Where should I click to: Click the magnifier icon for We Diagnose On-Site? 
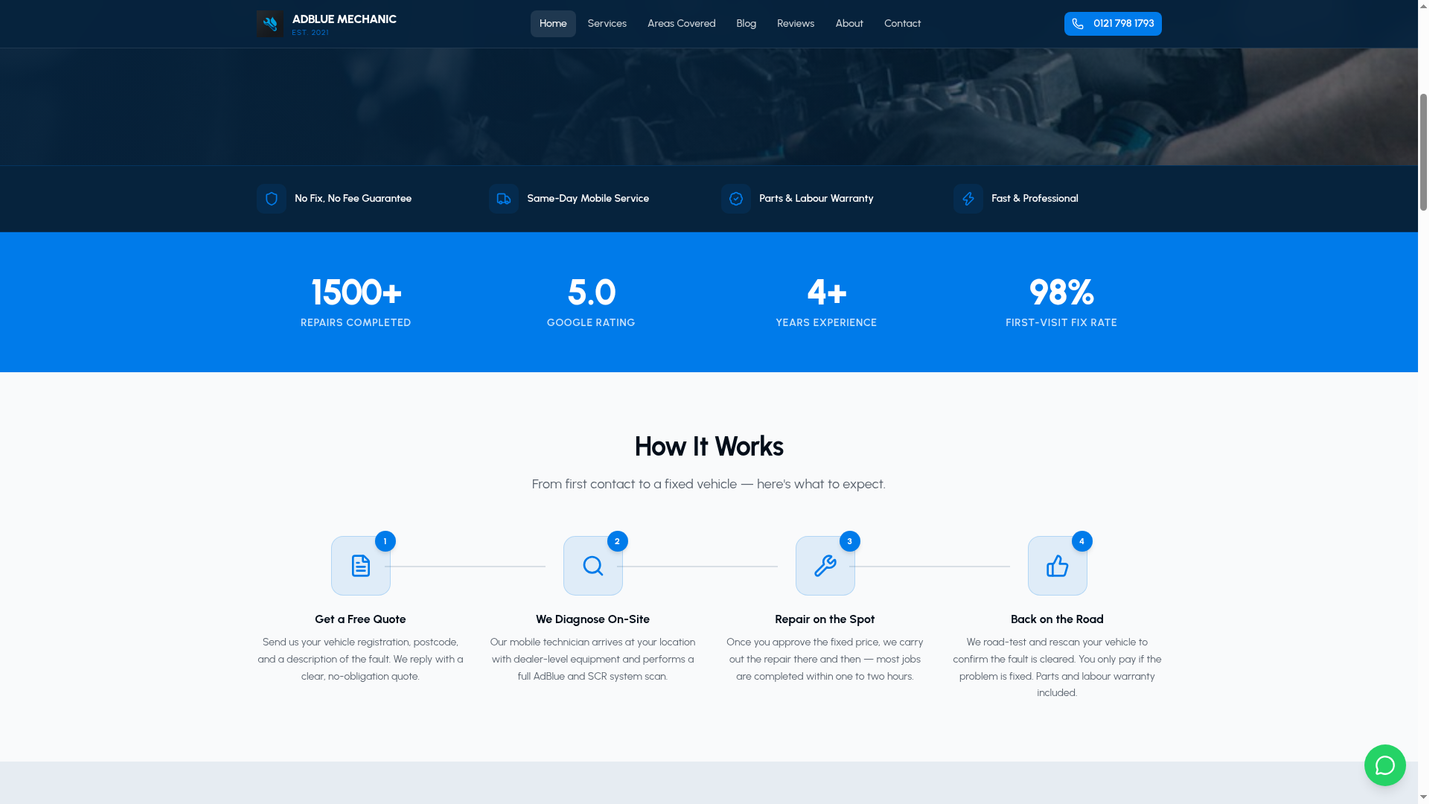[x=593, y=566]
